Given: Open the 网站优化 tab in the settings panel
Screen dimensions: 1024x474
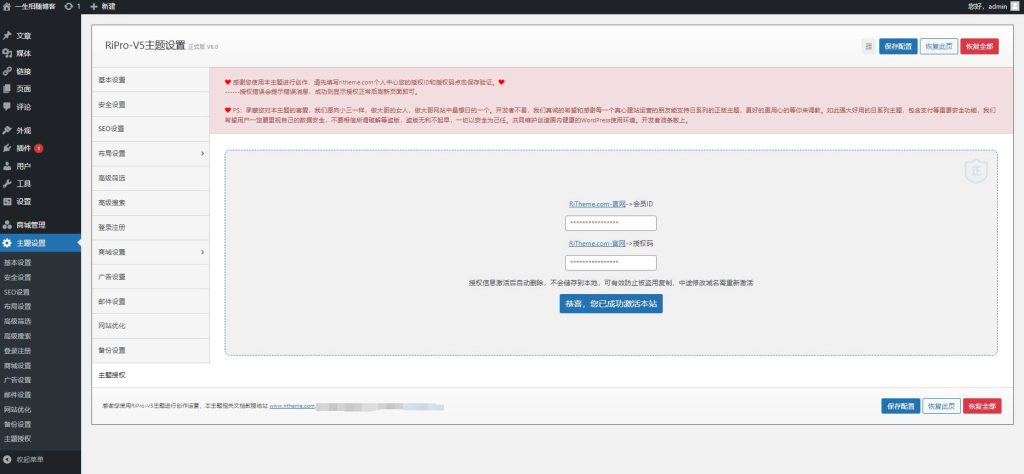Looking at the screenshot, I should 150,326.
